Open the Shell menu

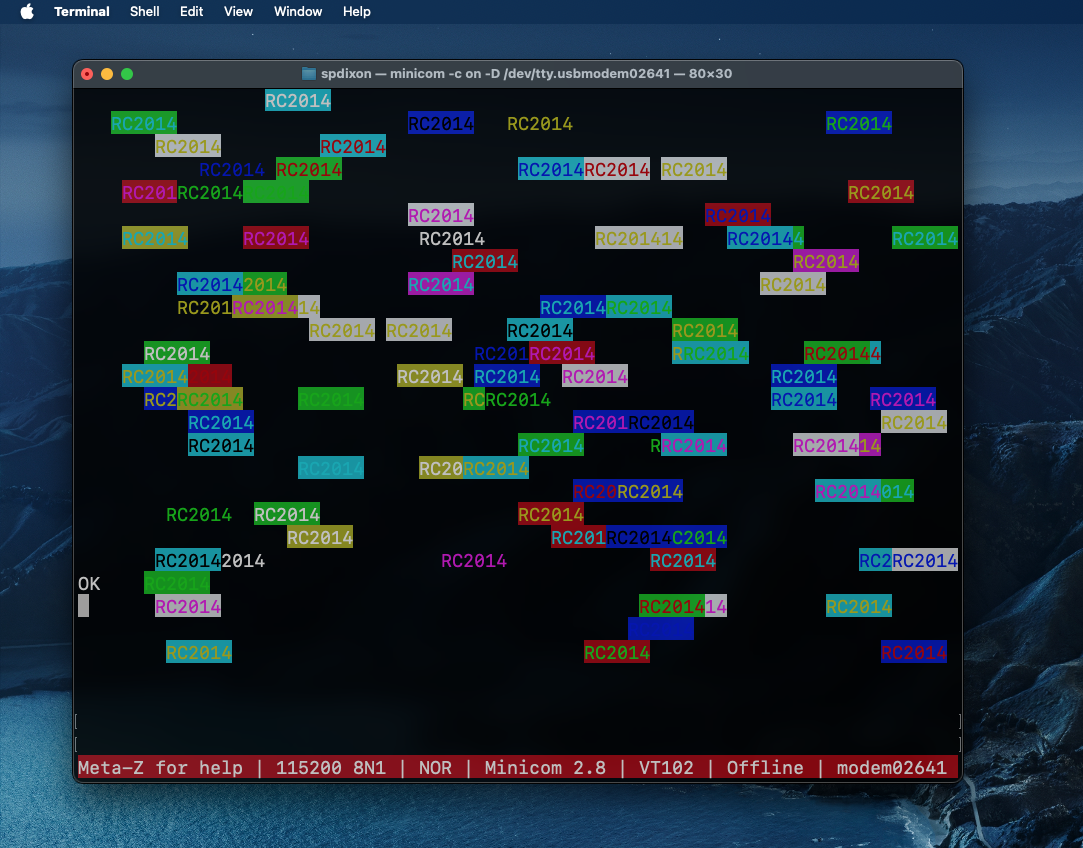coord(144,12)
